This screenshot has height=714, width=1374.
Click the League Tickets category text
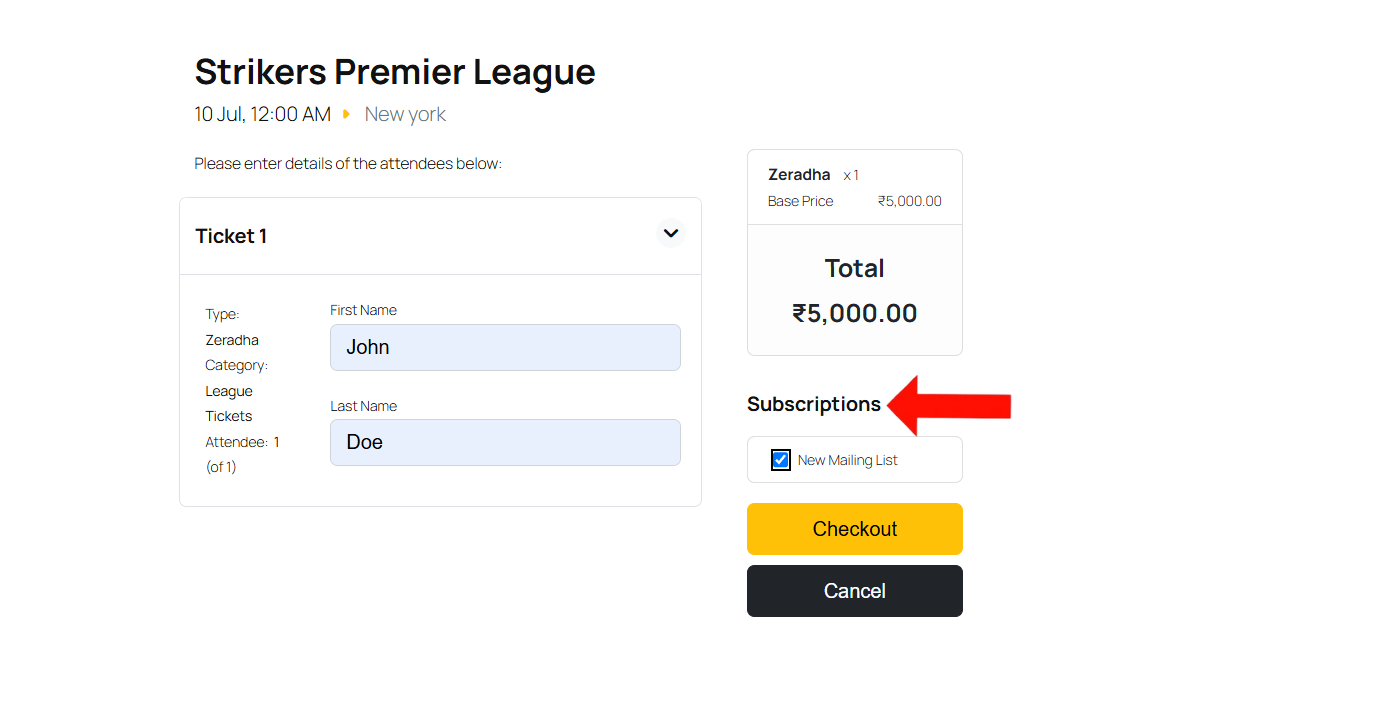point(229,404)
